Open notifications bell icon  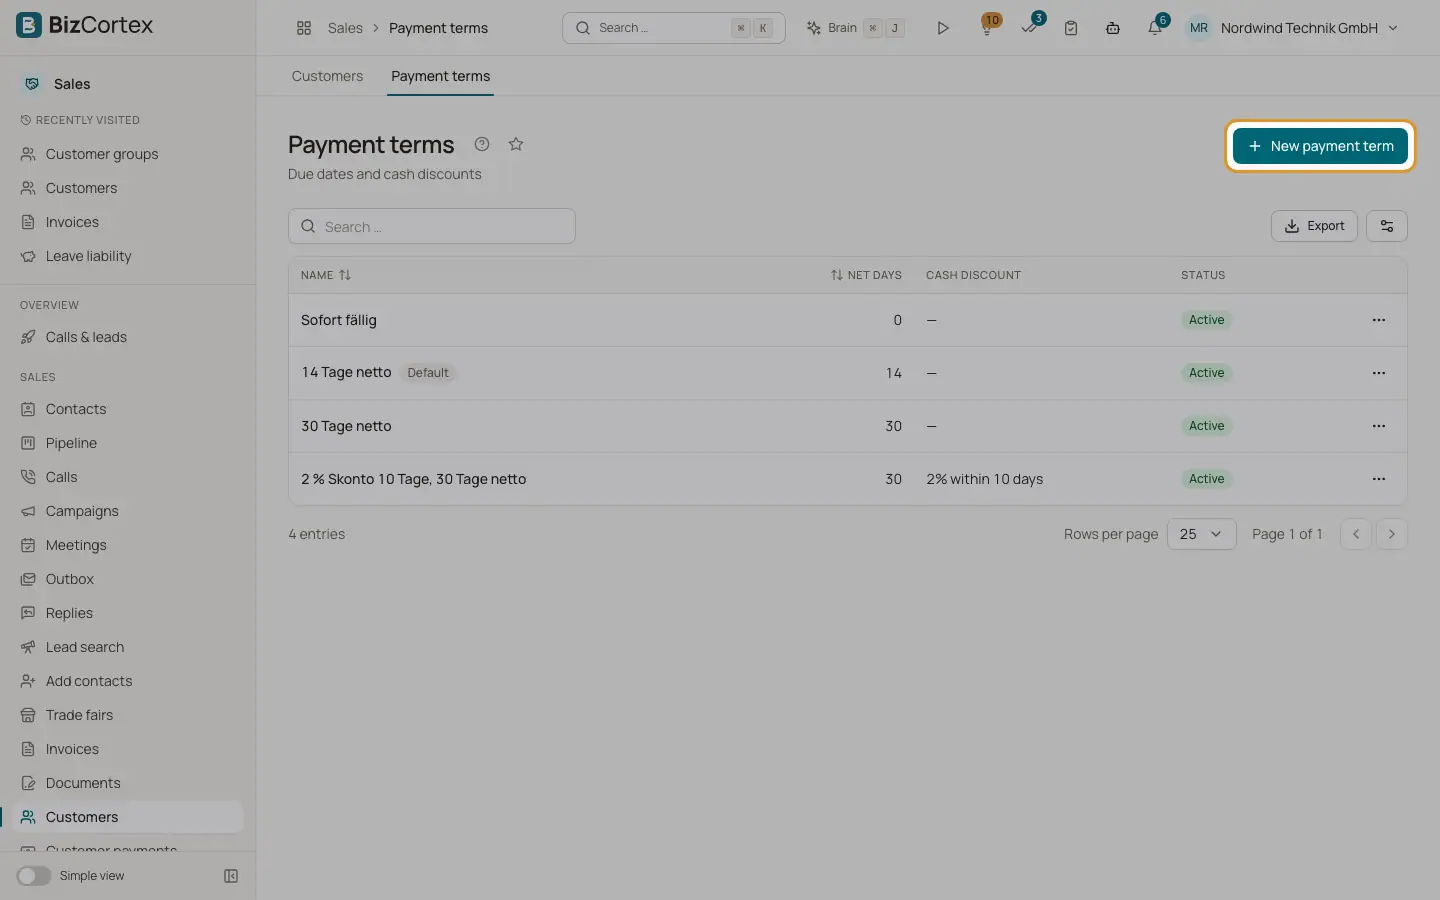click(1155, 28)
